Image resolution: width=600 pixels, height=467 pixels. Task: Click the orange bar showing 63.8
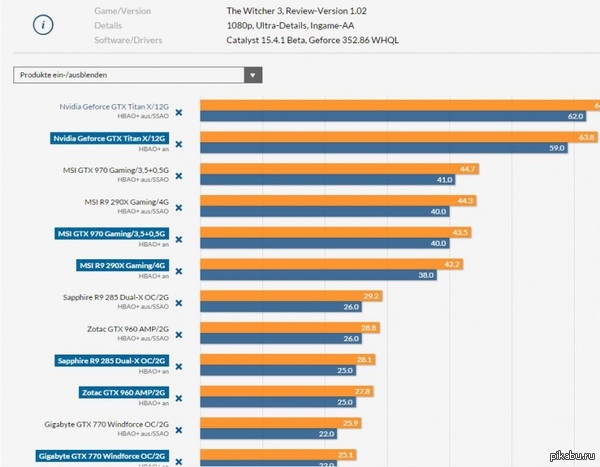(399, 137)
